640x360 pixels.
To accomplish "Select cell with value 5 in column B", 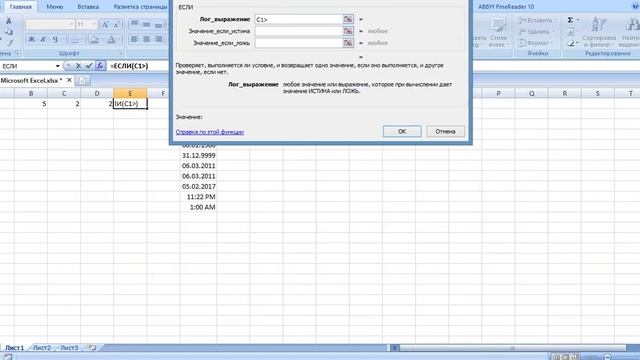I will tap(31, 104).
